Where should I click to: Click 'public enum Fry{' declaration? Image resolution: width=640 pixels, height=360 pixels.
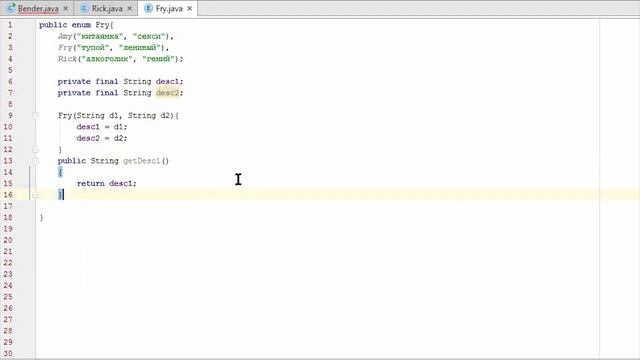[x=76, y=25]
